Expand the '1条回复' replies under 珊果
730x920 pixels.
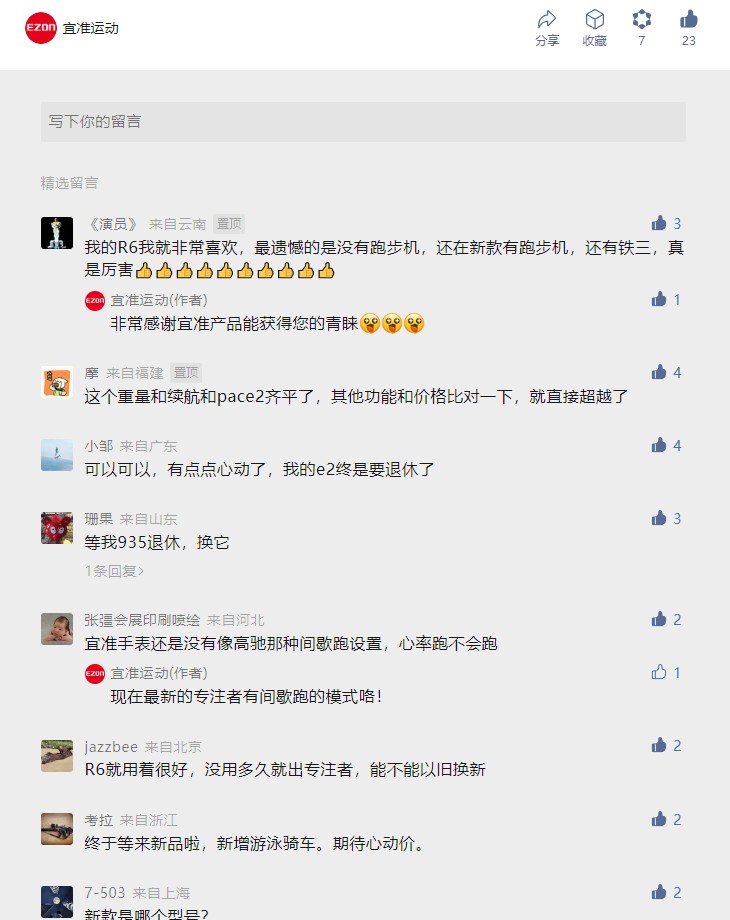coord(114,571)
